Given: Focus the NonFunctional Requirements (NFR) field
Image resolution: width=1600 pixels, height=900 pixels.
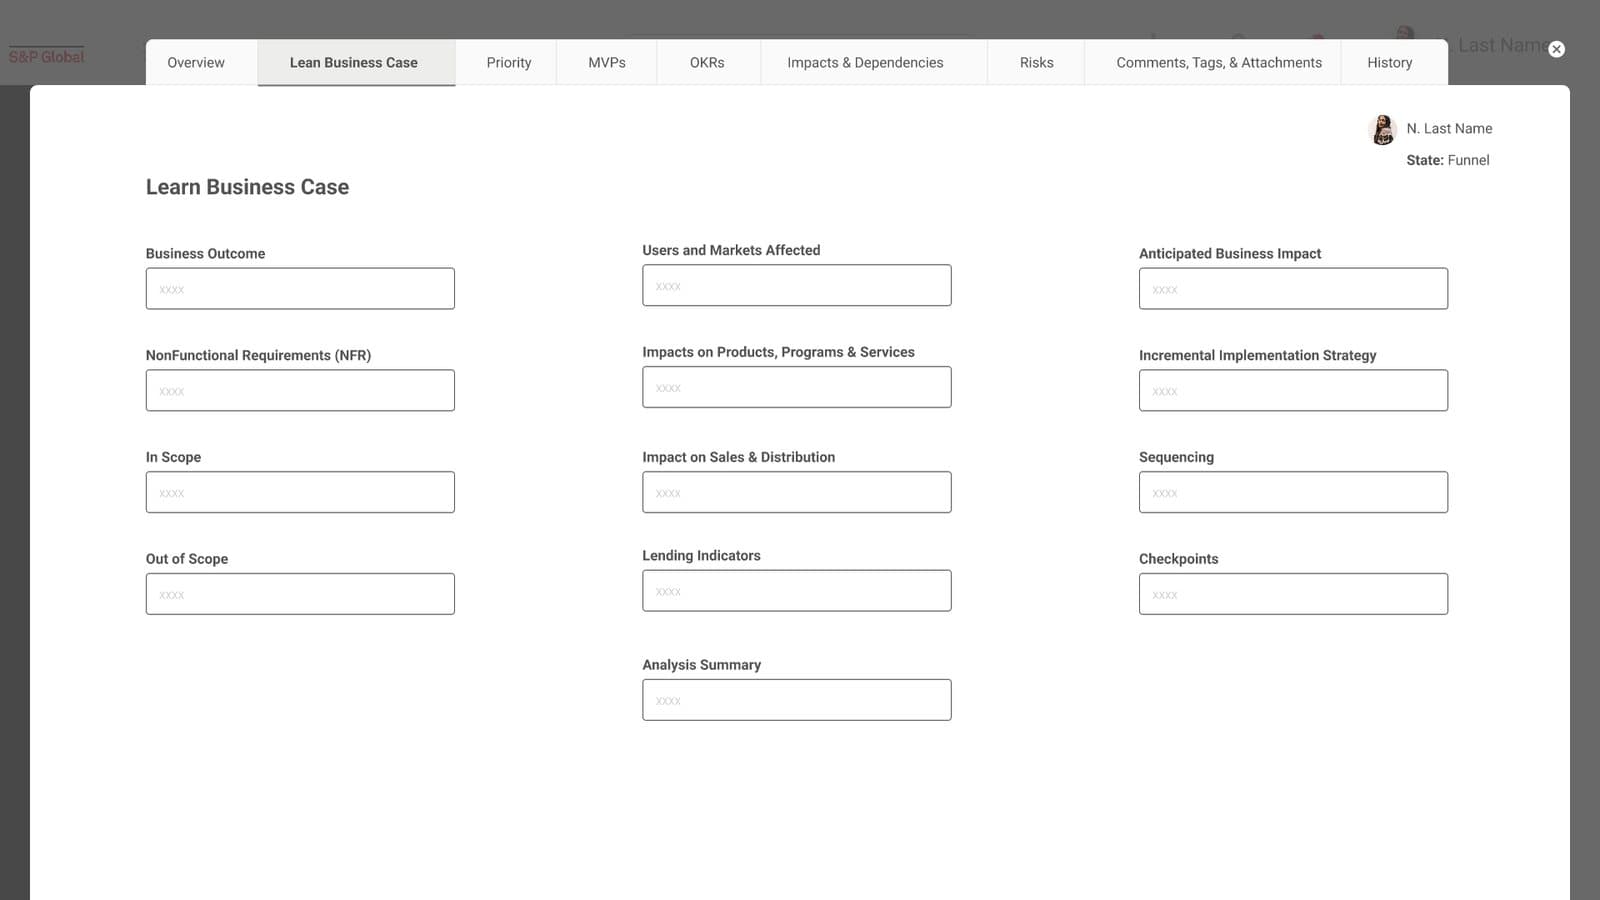Looking at the screenshot, I should point(300,390).
